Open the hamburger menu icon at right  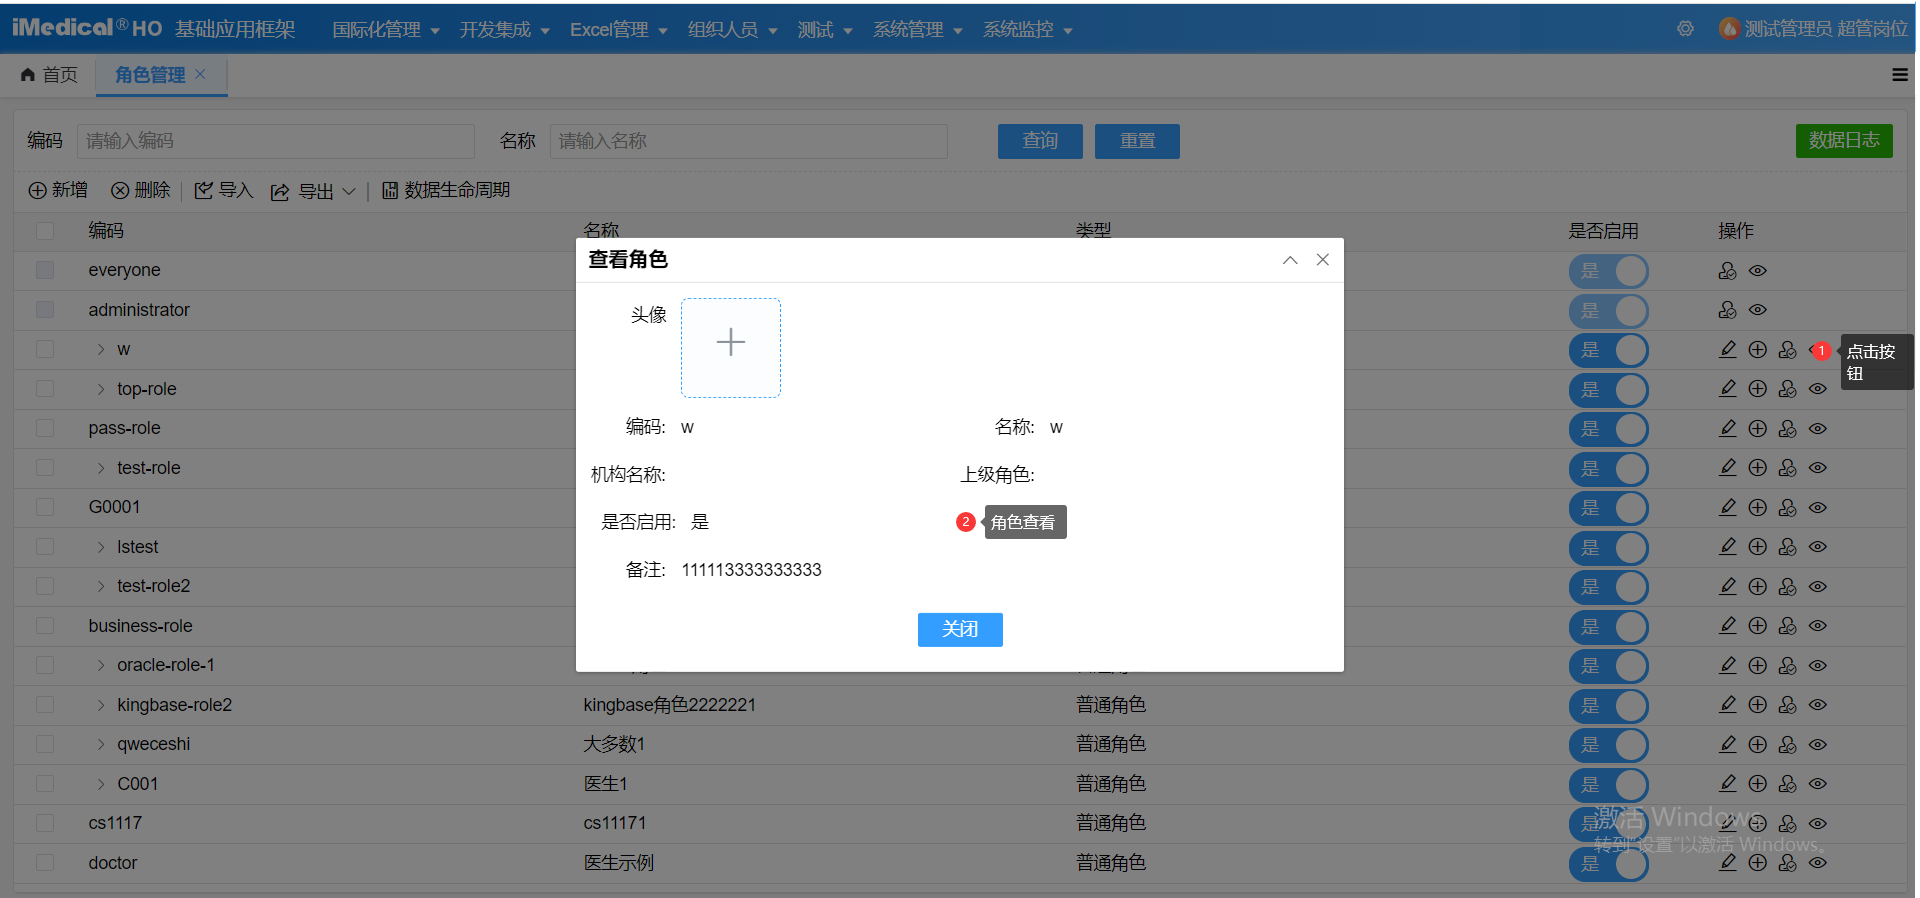[1900, 75]
